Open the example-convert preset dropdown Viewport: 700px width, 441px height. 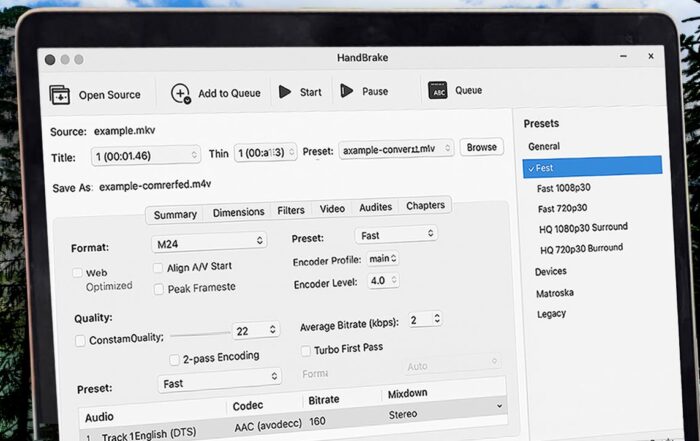point(396,149)
